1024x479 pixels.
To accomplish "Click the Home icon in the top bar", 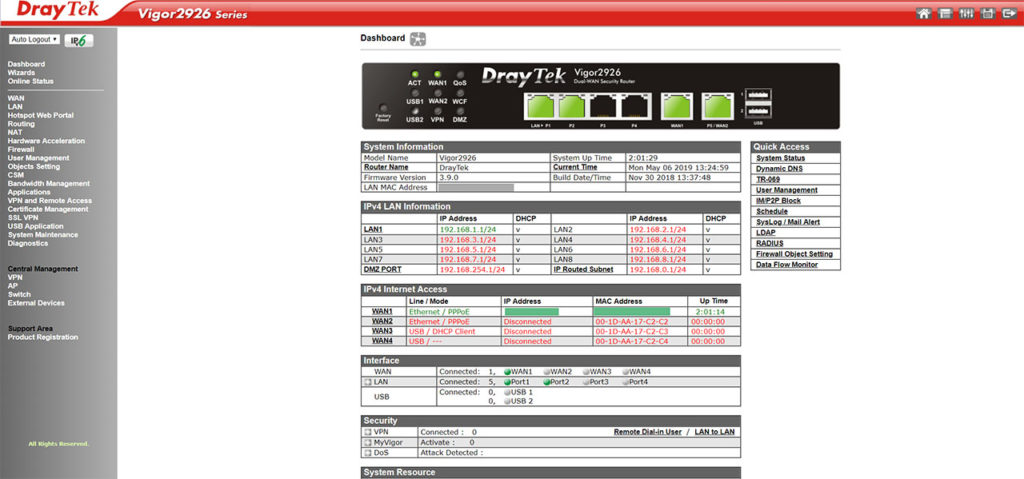I will tap(923, 13).
